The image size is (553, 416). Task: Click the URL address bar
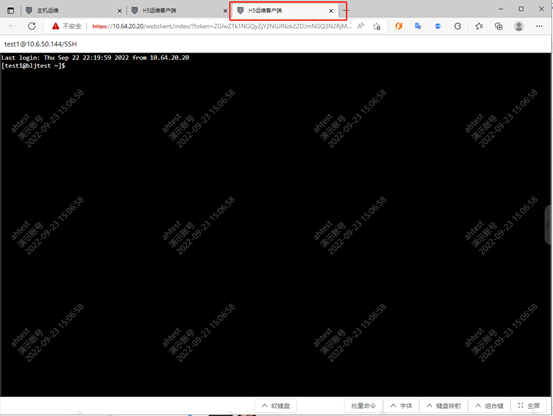tap(221, 26)
